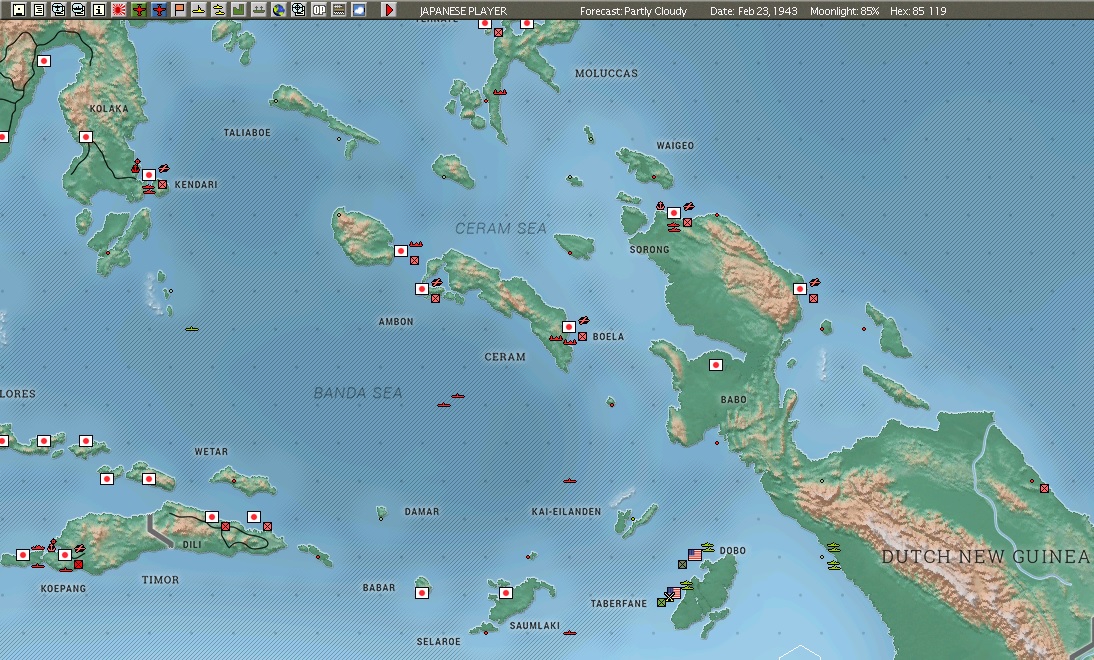Select the Japanese flag base at Boela
The height and width of the screenshot is (660, 1094).
(x=569, y=327)
